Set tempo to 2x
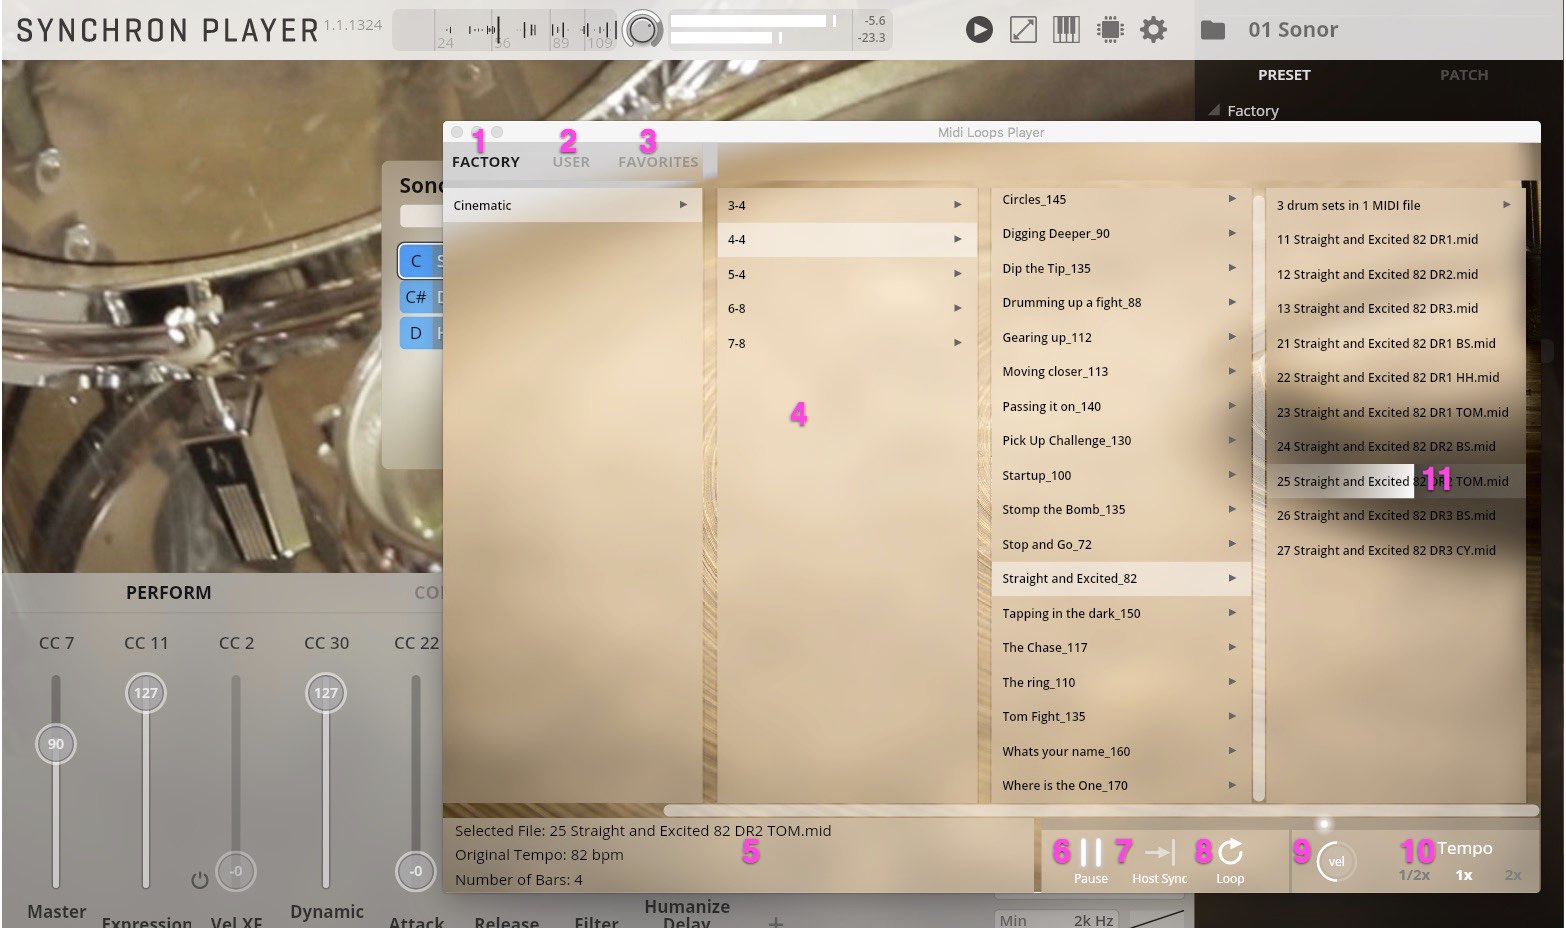 tap(1513, 875)
